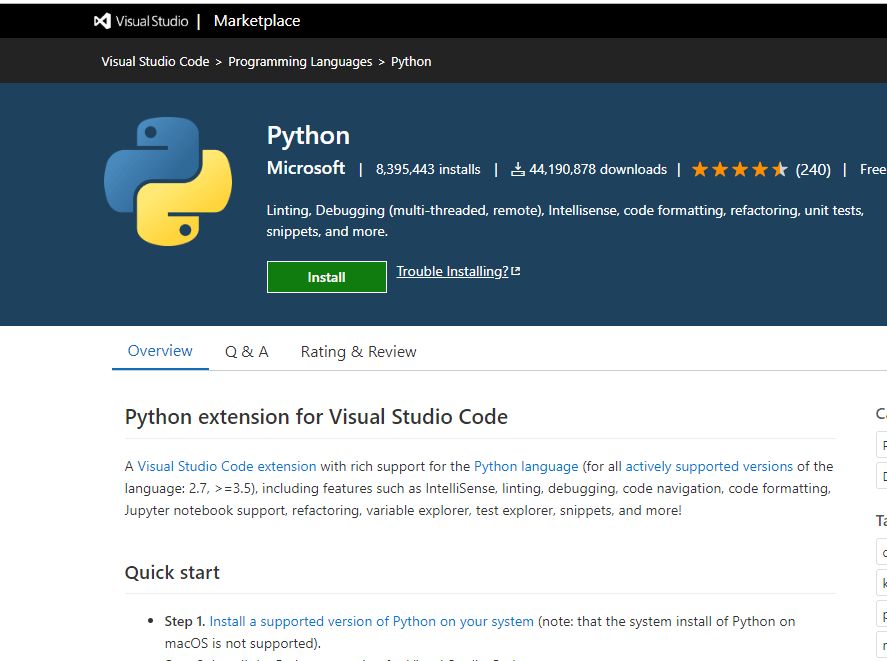Click Install a supported version of Python link
Image resolution: width=887 pixels, height=661 pixels.
coord(371,621)
